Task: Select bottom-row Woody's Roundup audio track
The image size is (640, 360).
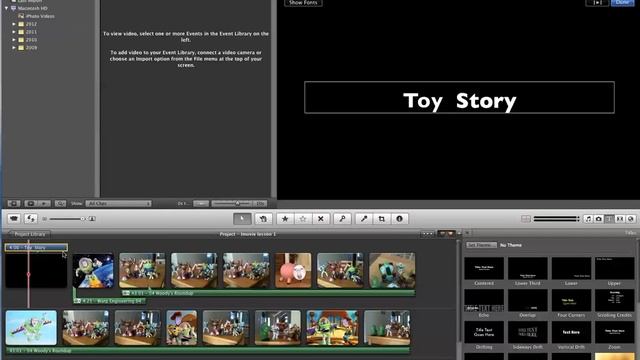Action: click(207, 350)
